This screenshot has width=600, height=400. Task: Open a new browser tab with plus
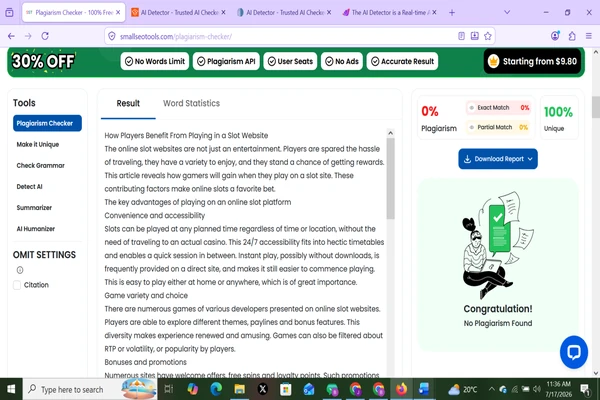(x=452, y=12)
